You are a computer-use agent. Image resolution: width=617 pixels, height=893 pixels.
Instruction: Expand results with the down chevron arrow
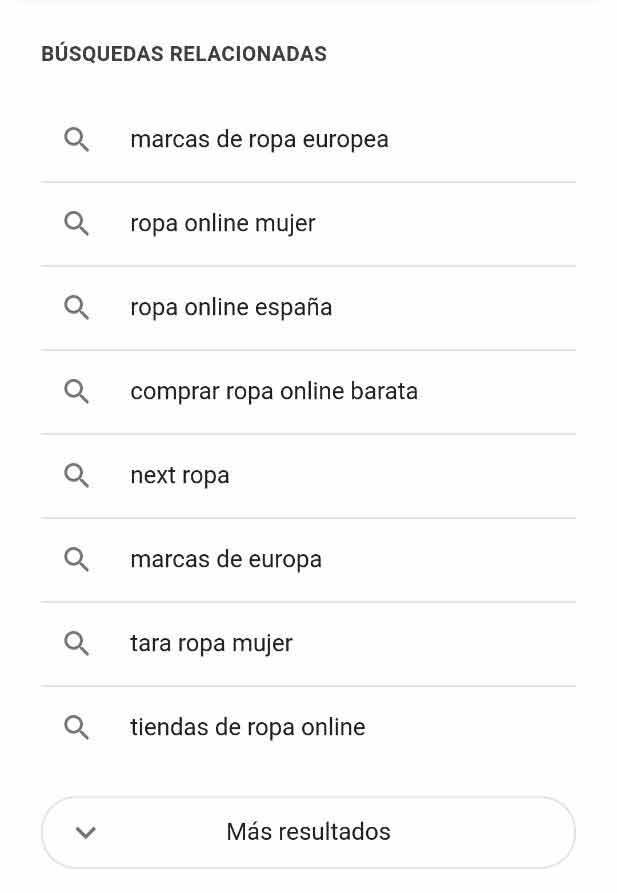86,832
